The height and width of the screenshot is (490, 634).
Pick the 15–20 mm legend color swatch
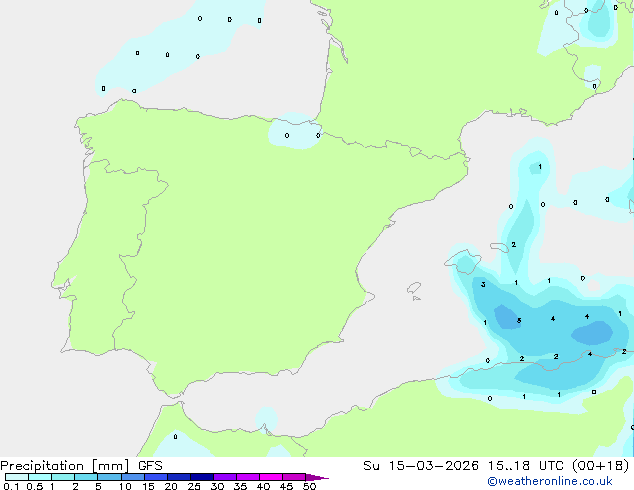156,477
